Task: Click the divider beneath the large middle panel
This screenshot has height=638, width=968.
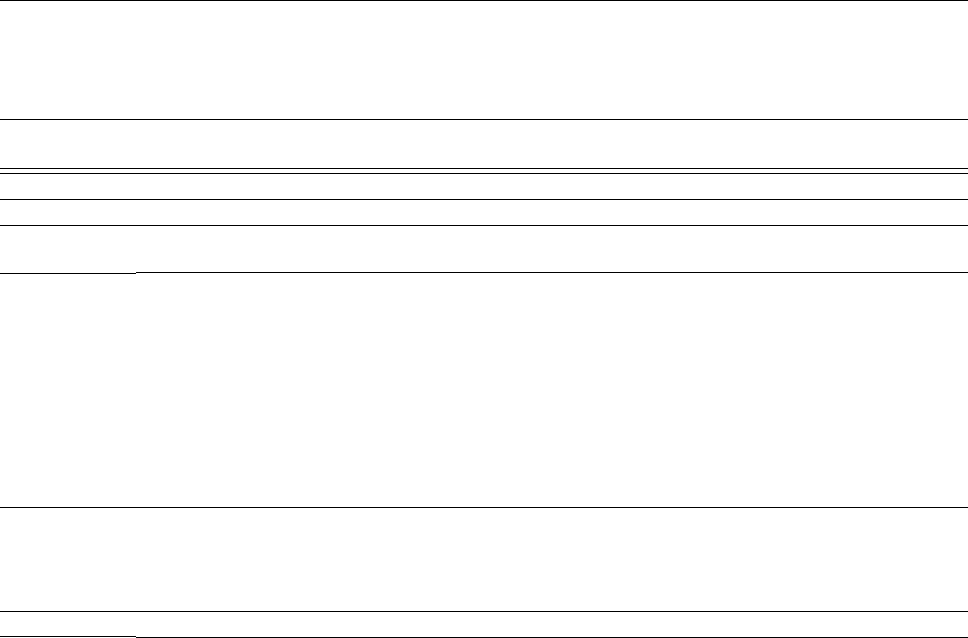Action: coord(484,508)
